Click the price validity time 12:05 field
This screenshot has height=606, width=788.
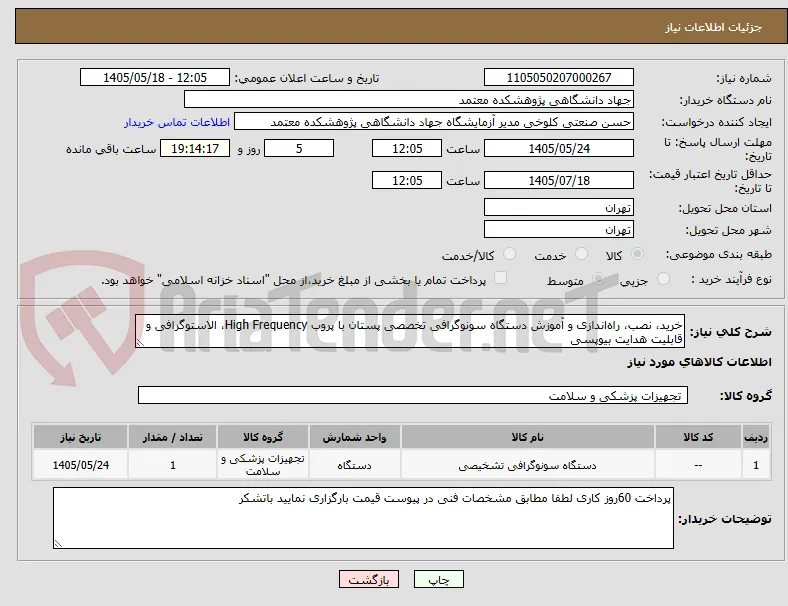pos(407,180)
